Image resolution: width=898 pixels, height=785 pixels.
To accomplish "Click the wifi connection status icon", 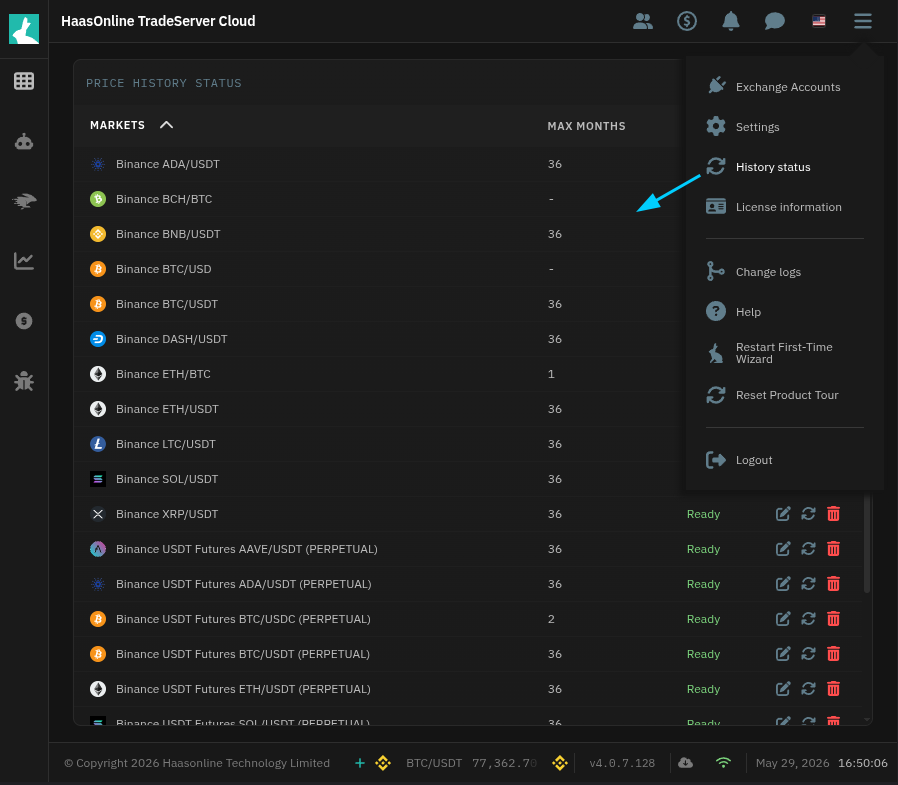I will click(723, 763).
